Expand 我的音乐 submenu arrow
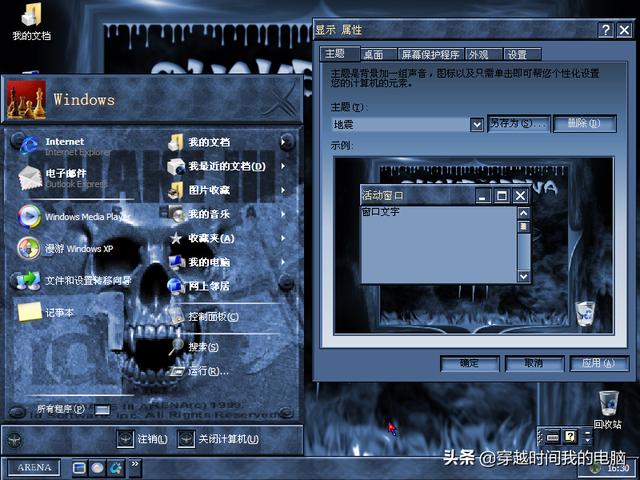640x480 pixels. point(283,214)
